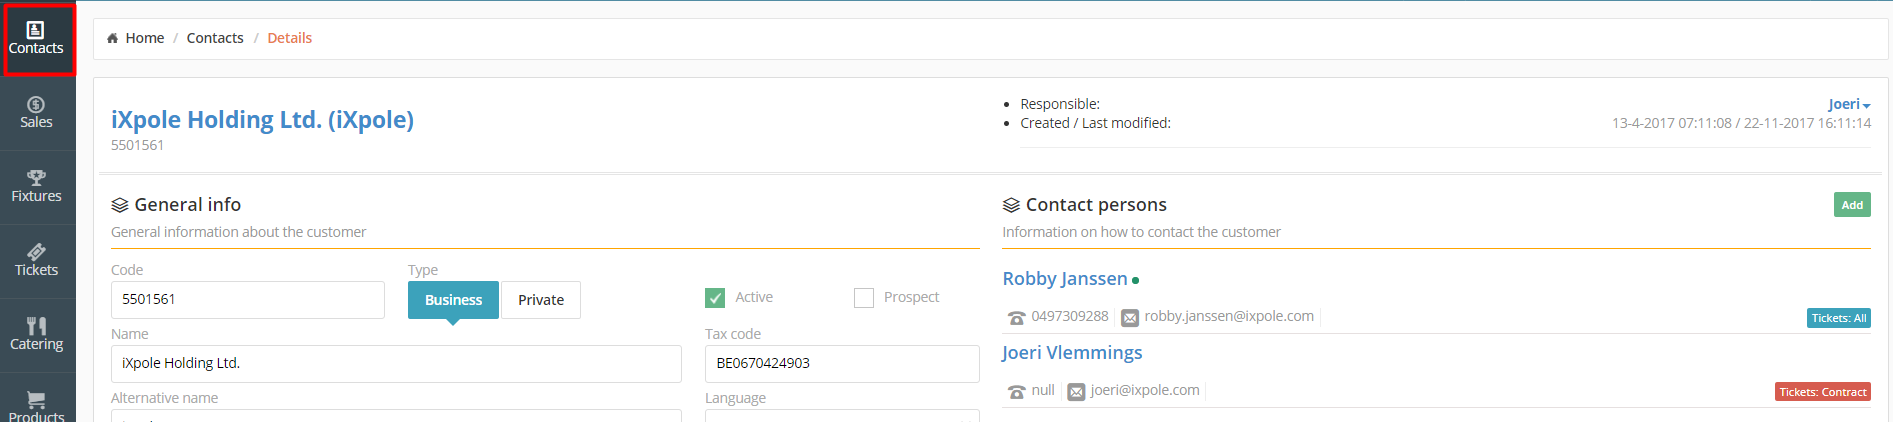
Task: Click the envelope icon next to robby.janssen@ixpole.com
Action: [x=1130, y=318]
